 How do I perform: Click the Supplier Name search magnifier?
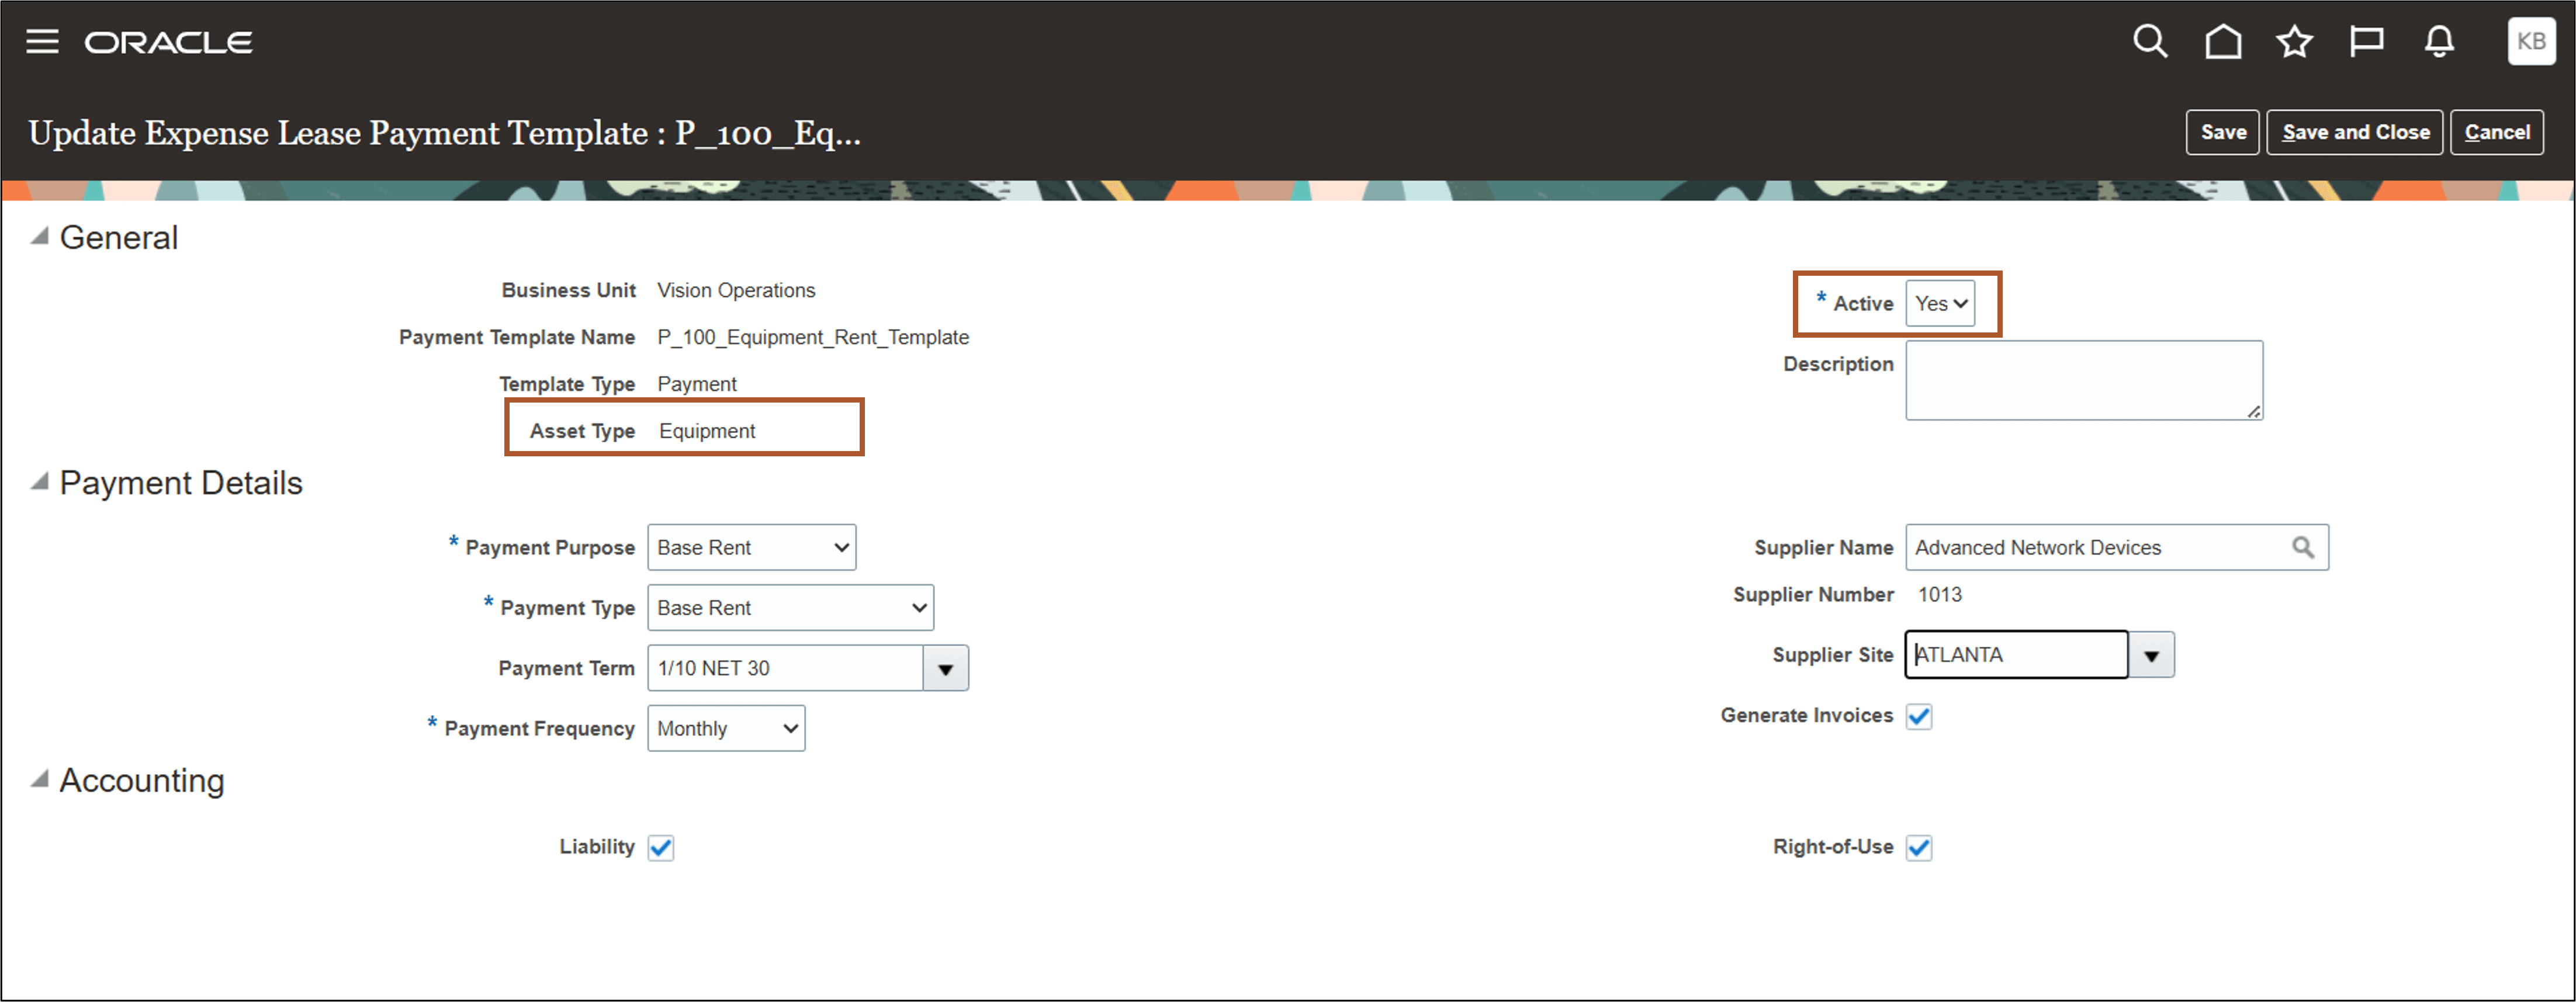[2303, 547]
